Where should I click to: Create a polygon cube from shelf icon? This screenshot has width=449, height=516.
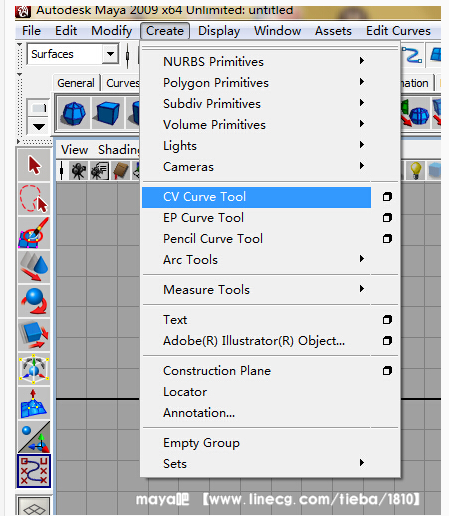(x=107, y=114)
